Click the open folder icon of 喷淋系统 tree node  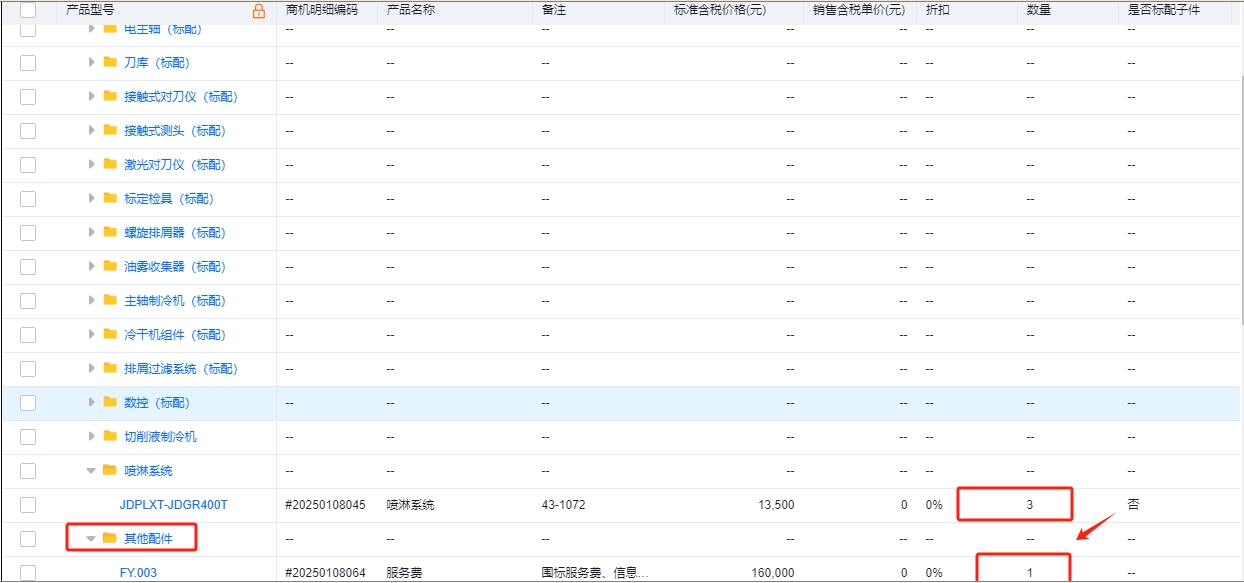(110, 470)
